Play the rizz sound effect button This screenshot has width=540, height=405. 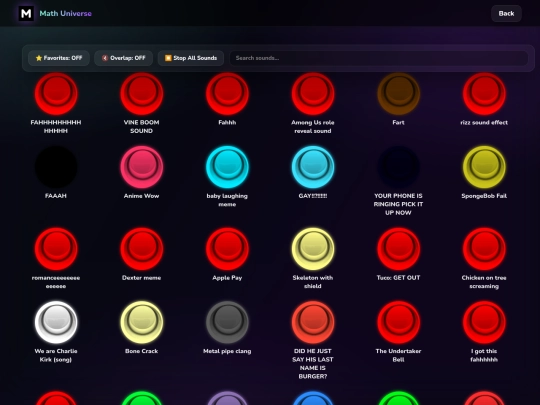[x=484, y=94]
